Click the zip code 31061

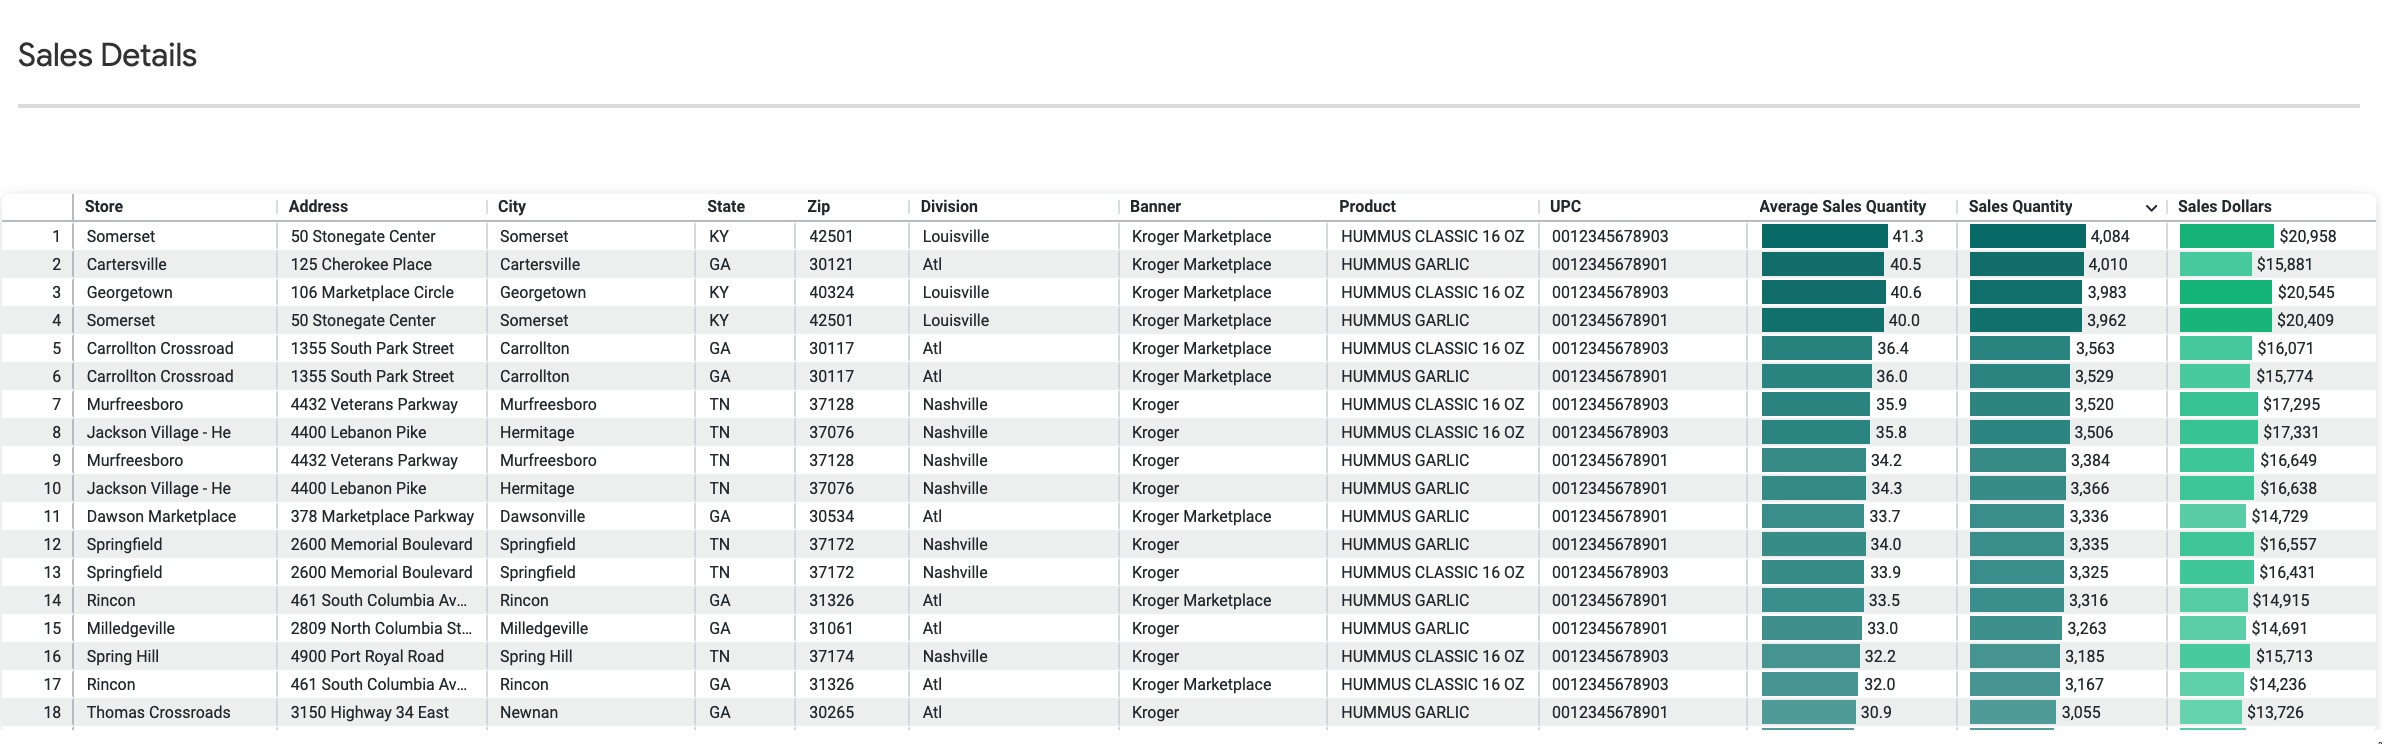pos(830,628)
